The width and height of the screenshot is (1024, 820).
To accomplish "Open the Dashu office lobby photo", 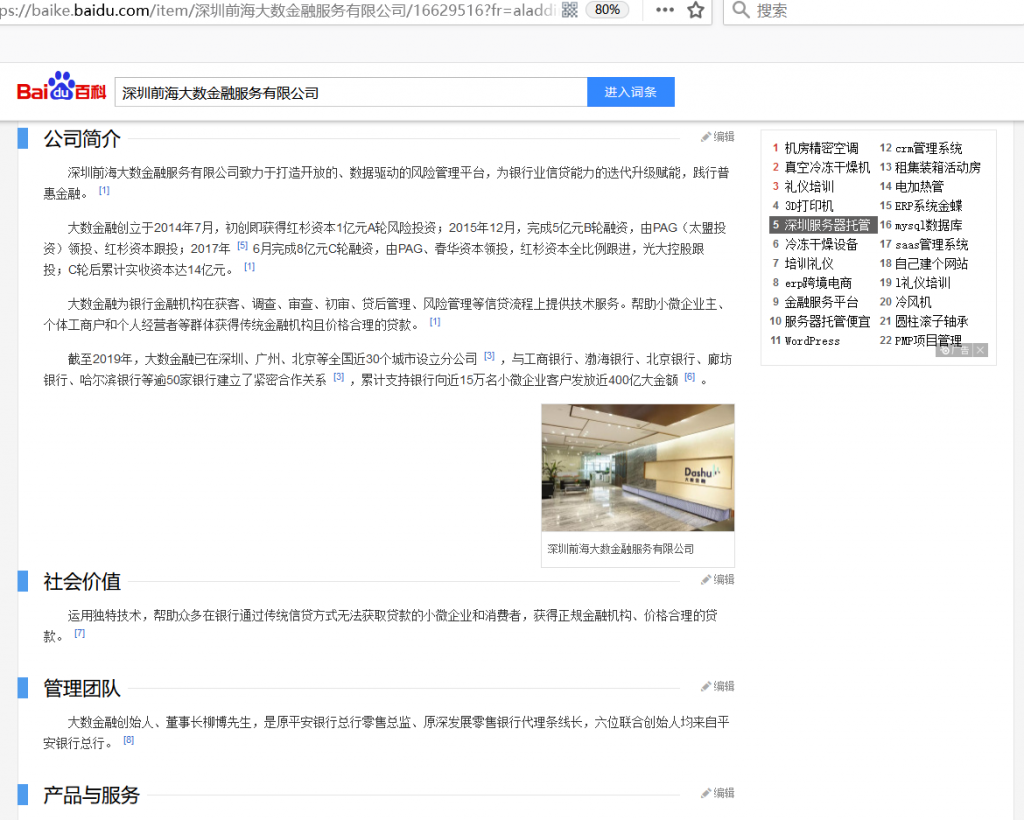I will pyautogui.click(x=637, y=467).
